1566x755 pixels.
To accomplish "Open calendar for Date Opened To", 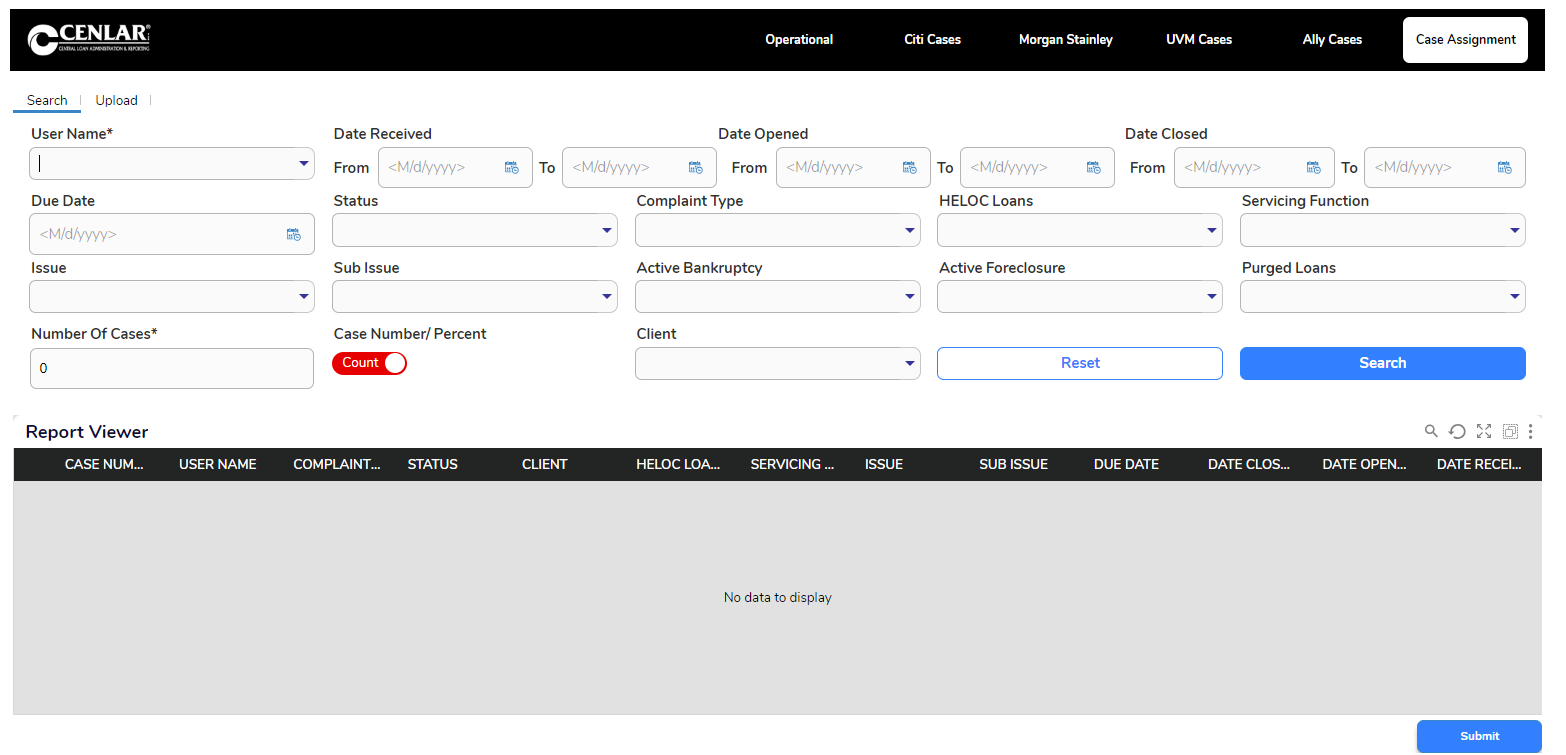I will (1093, 168).
